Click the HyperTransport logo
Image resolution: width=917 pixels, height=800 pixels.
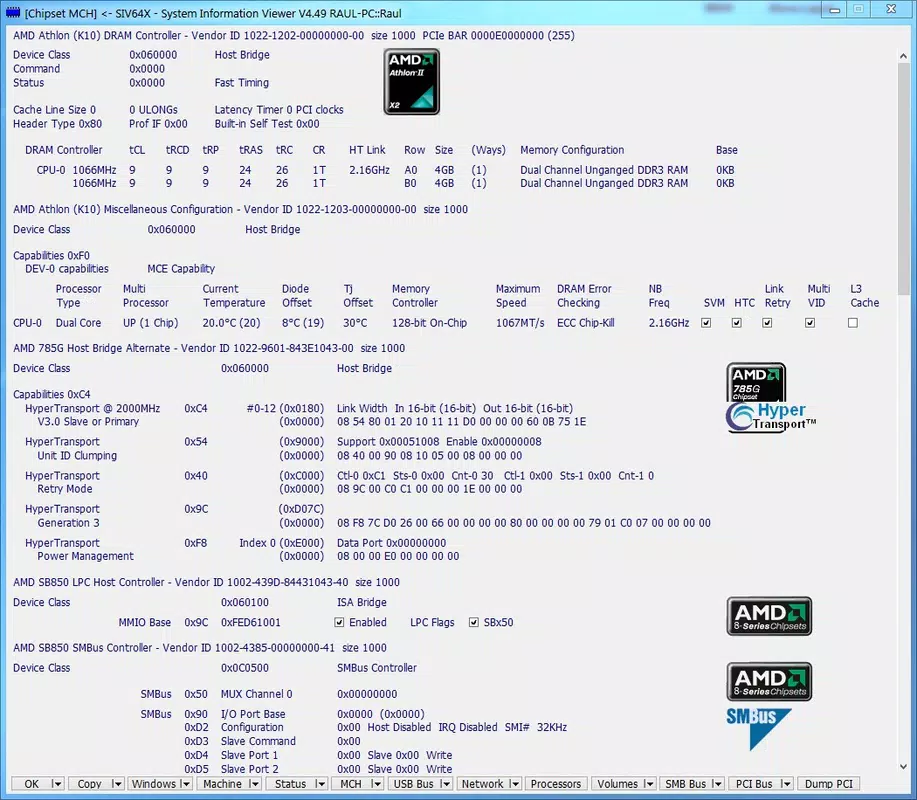pos(771,418)
